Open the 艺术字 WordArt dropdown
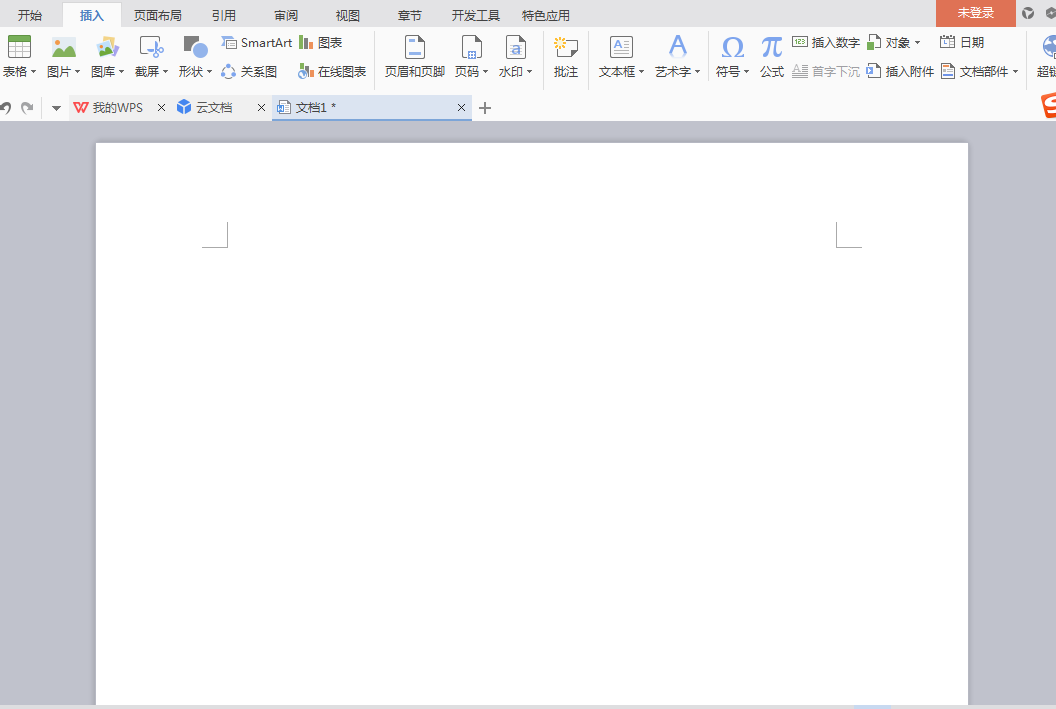This screenshot has height=709, width=1056. click(677, 72)
